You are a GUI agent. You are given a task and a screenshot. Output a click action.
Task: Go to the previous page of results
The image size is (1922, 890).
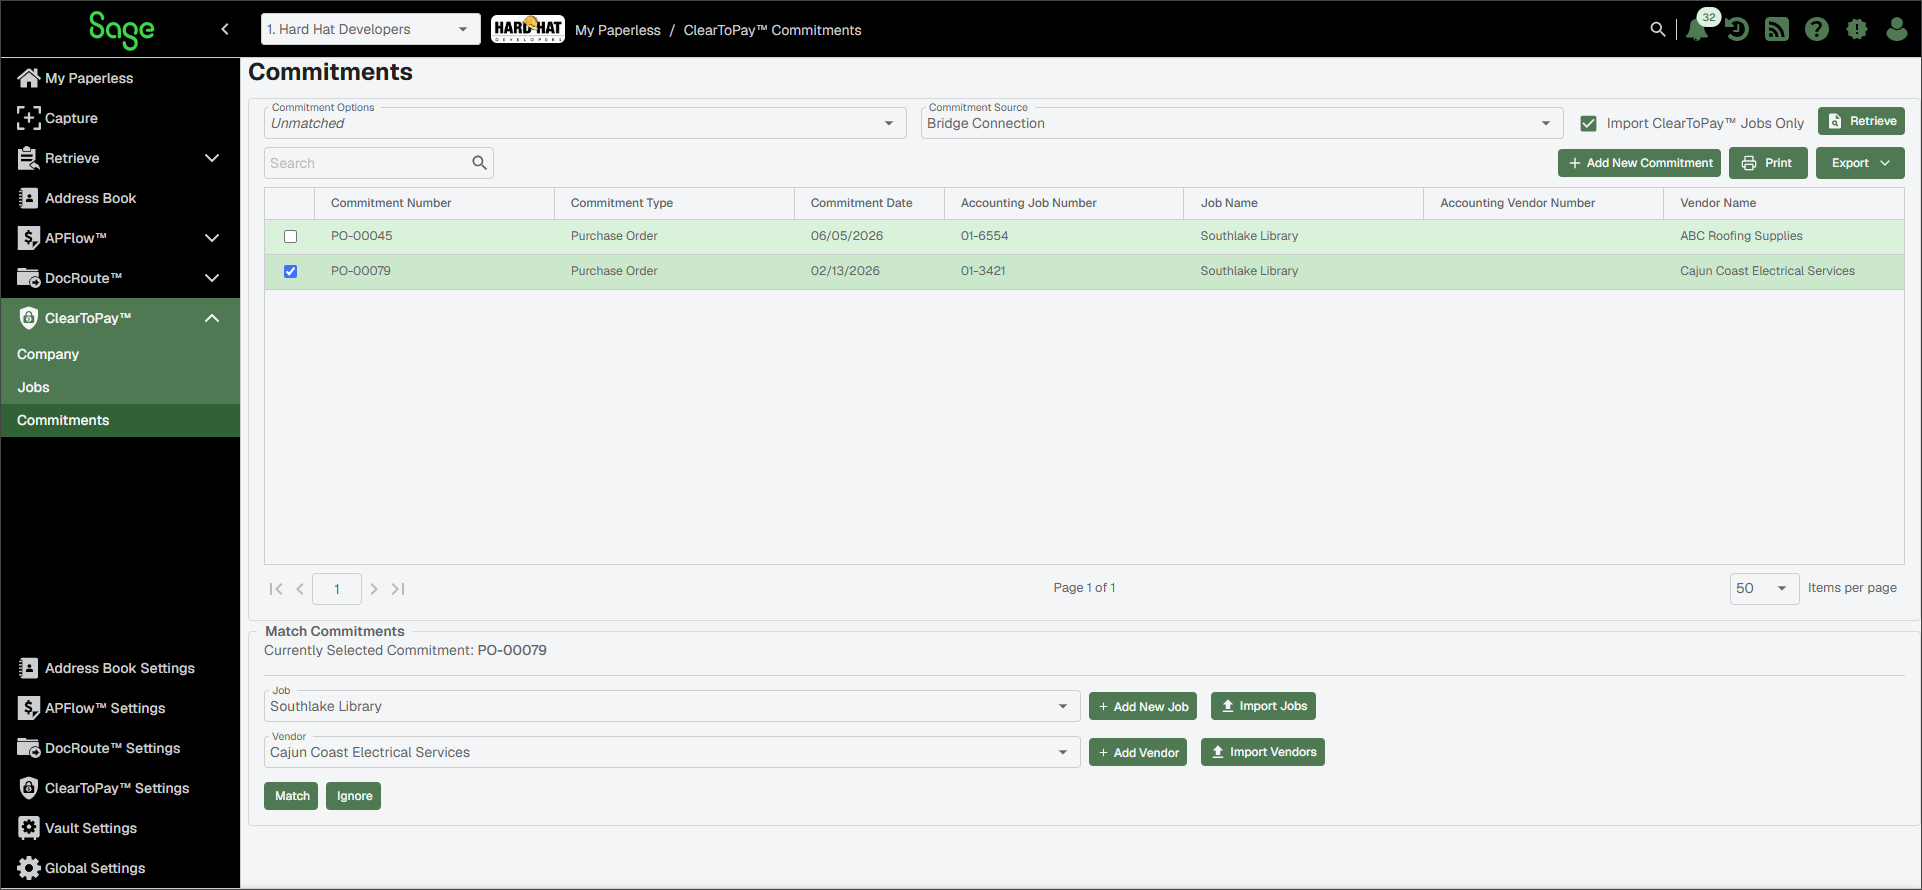coord(300,589)
